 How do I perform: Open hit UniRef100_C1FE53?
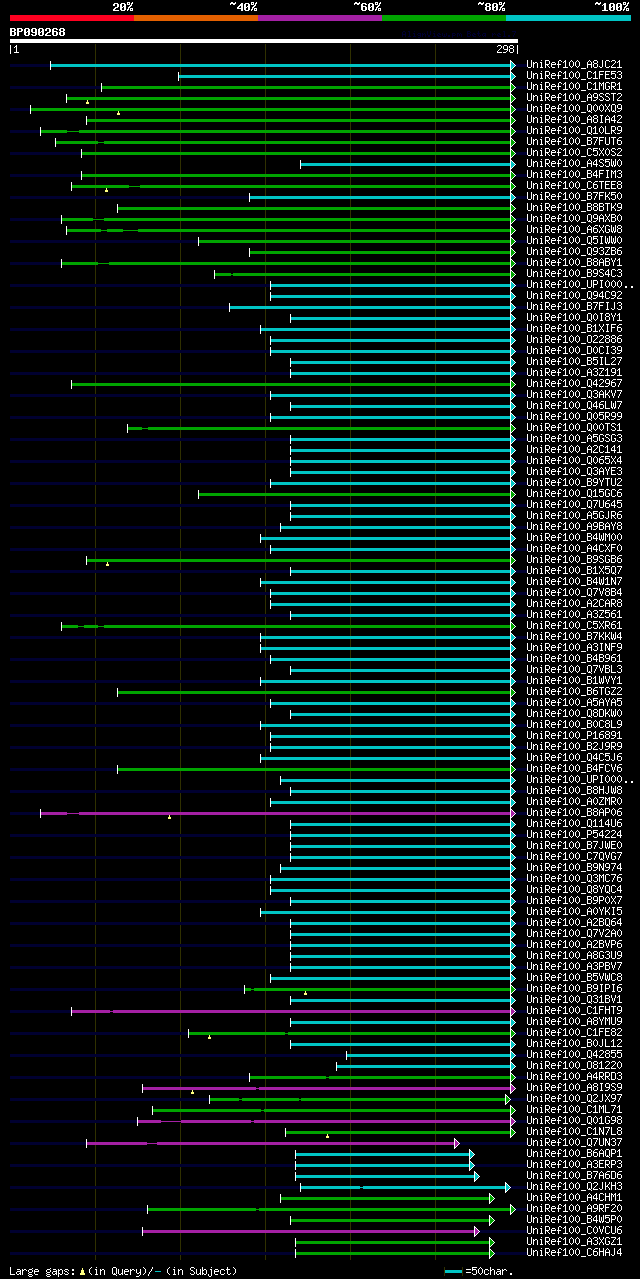(574, 75)
